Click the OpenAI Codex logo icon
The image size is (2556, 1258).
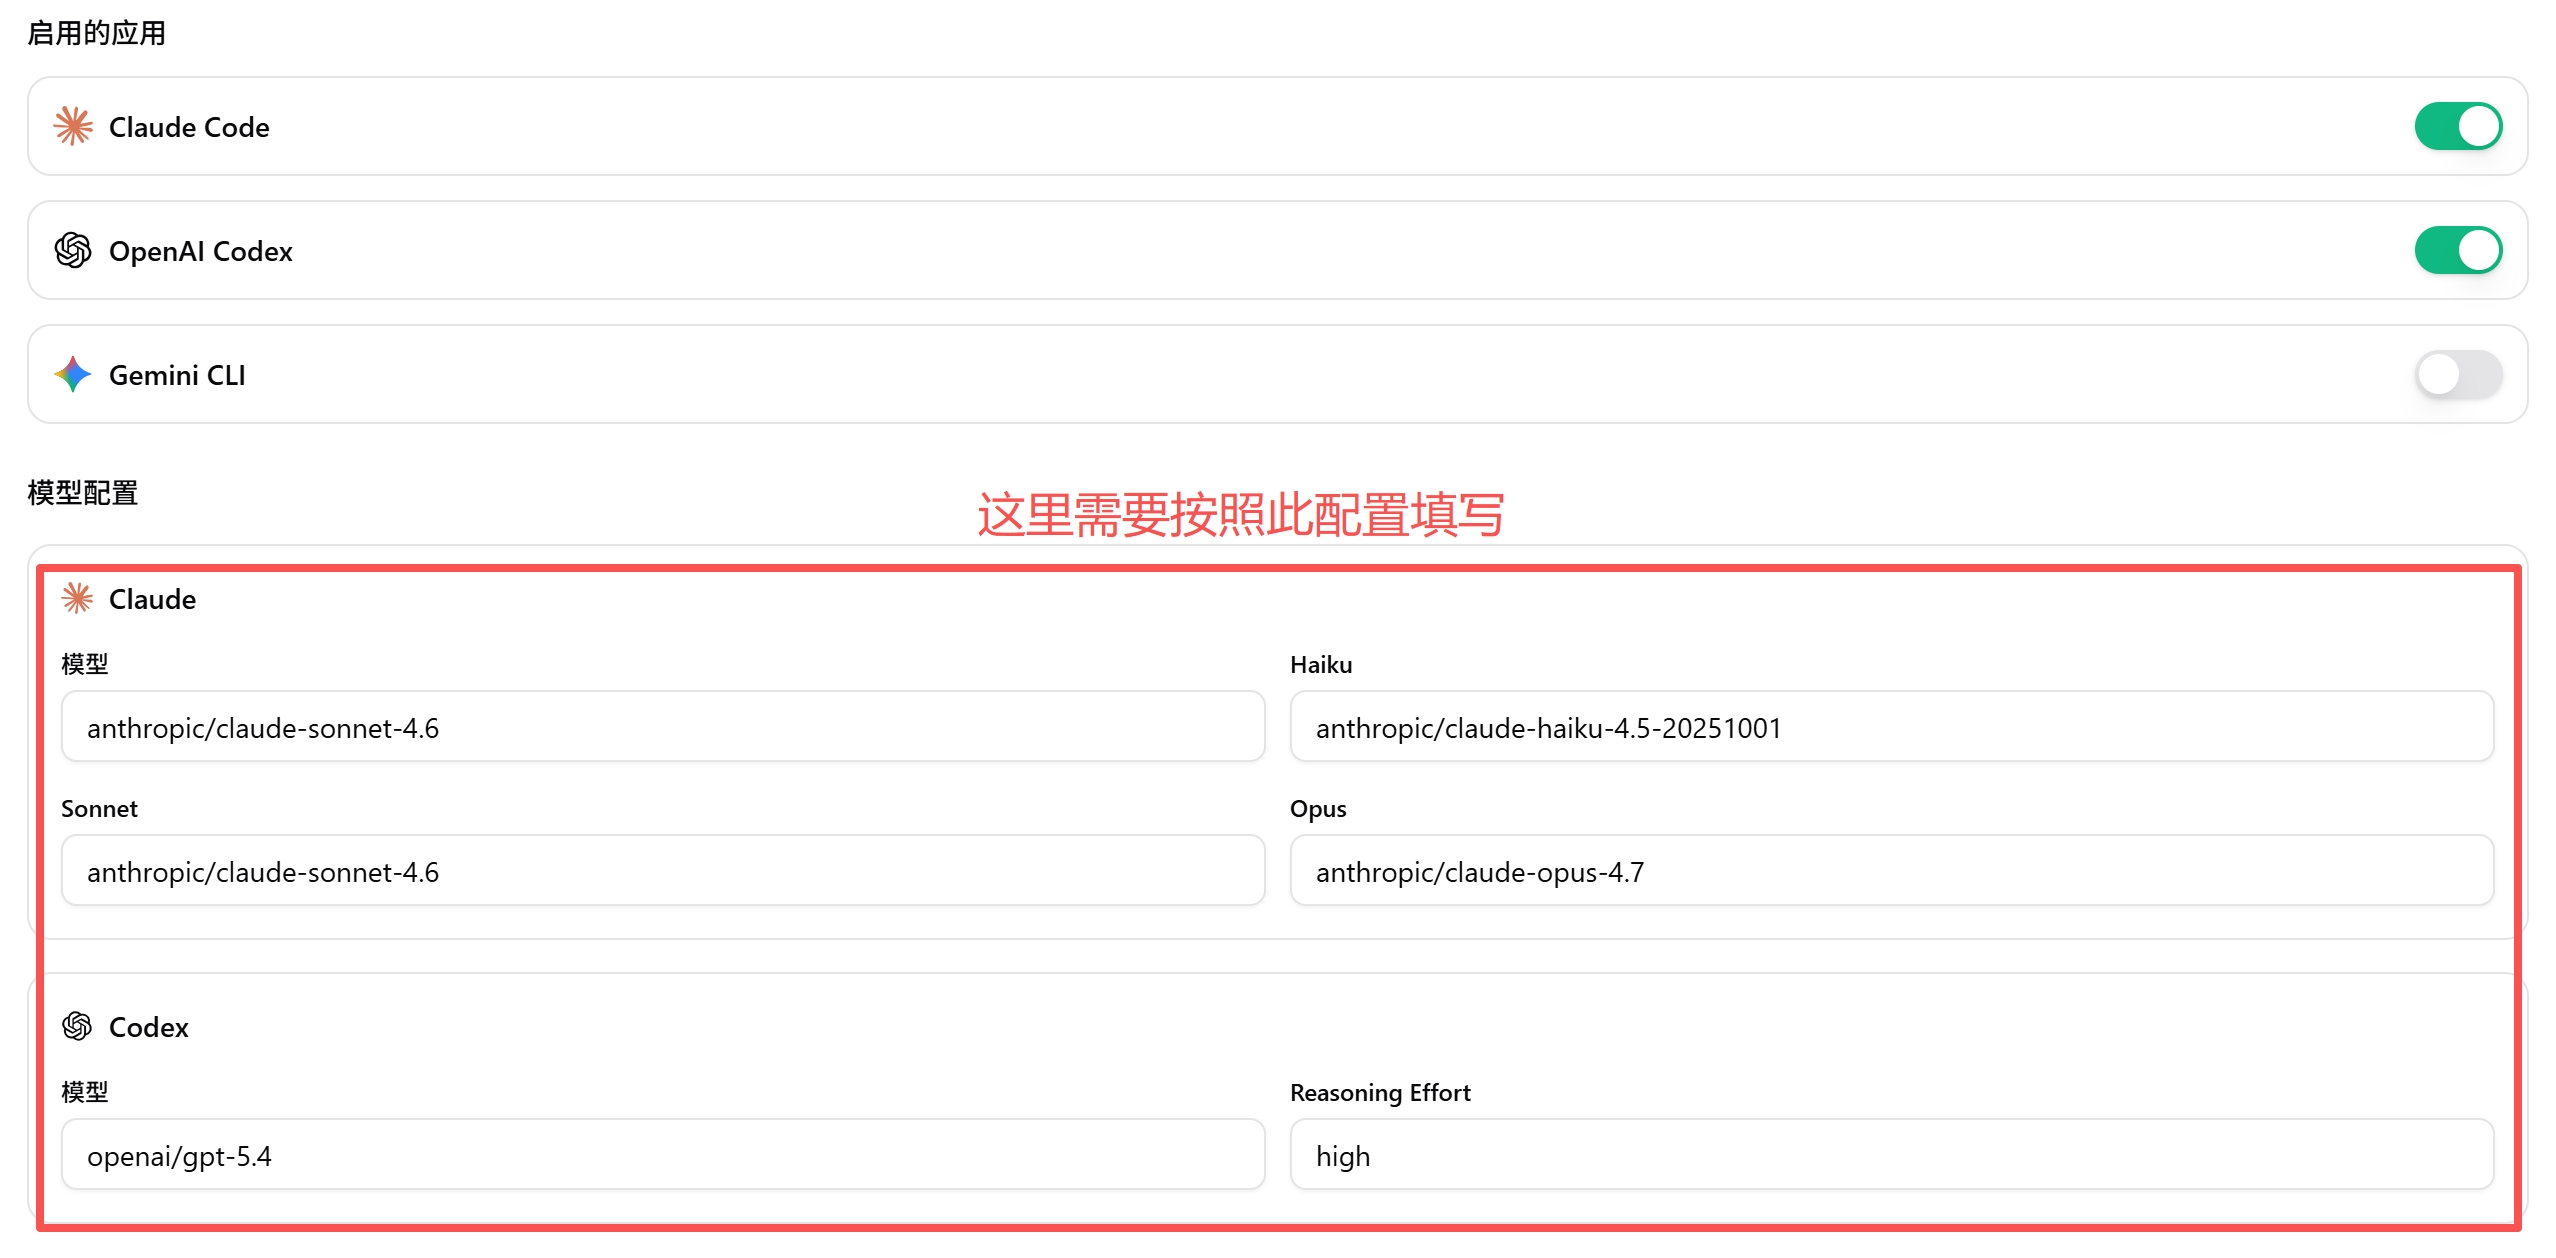point(73,250)
